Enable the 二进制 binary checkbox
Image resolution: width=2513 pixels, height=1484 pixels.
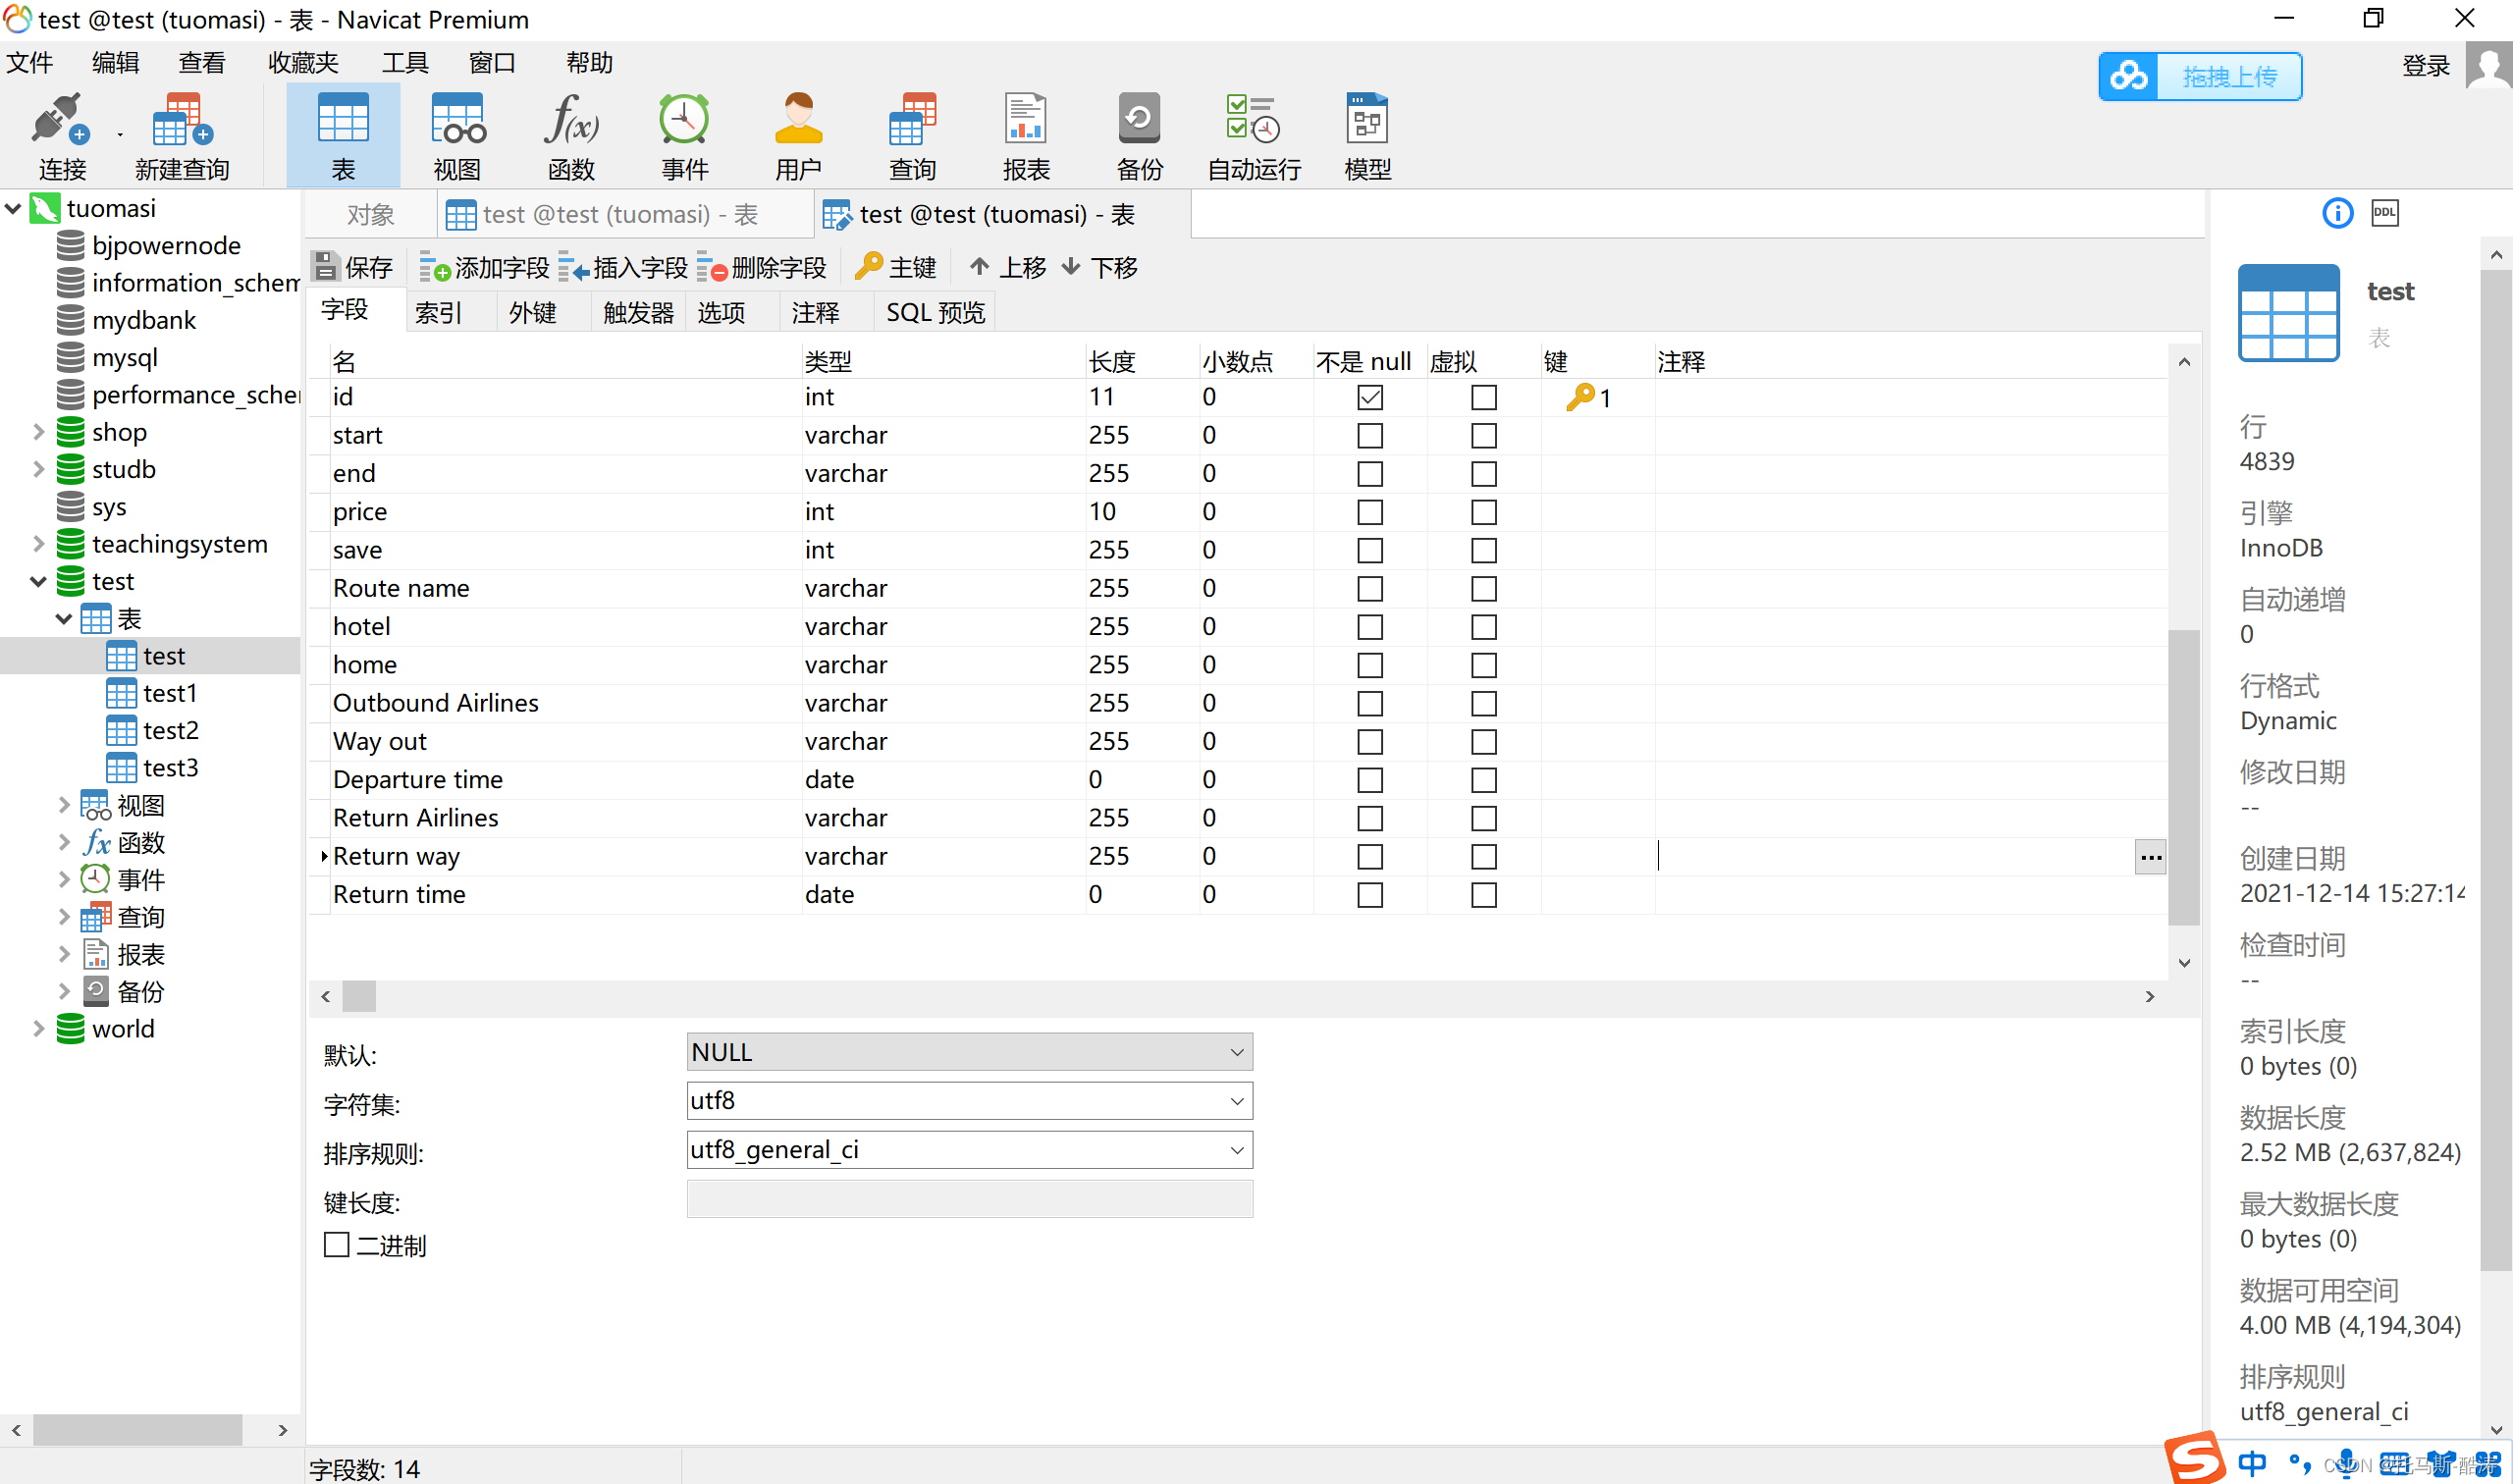[x=337, y=1245]
